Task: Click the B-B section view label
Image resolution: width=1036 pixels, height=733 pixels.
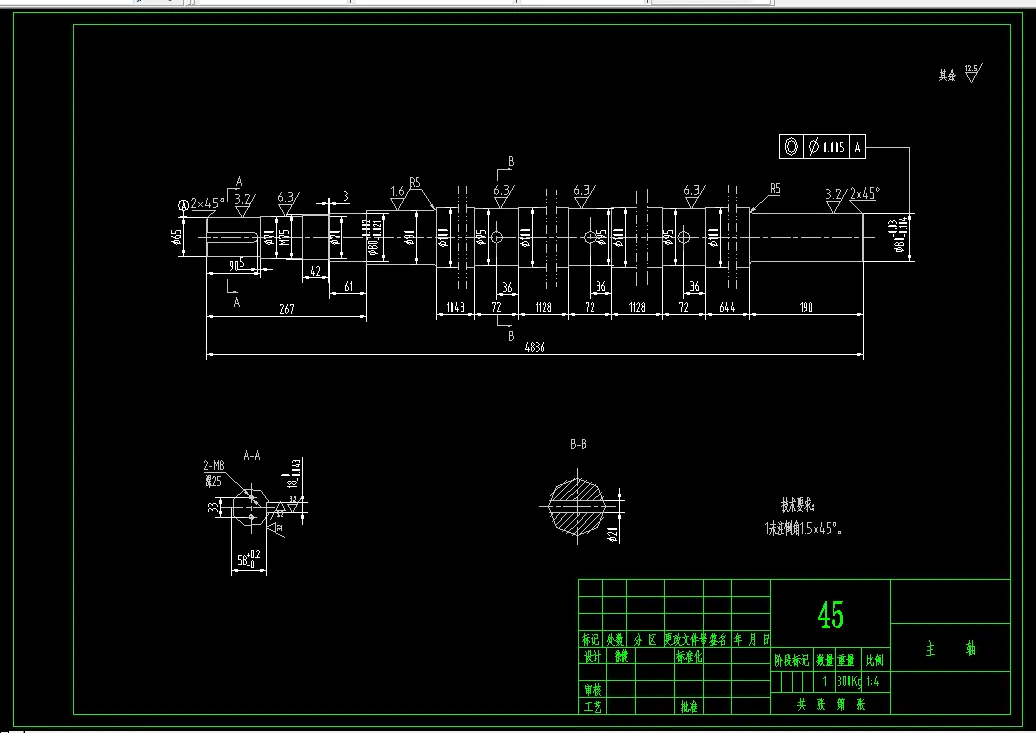Action: tap(578, 445)
